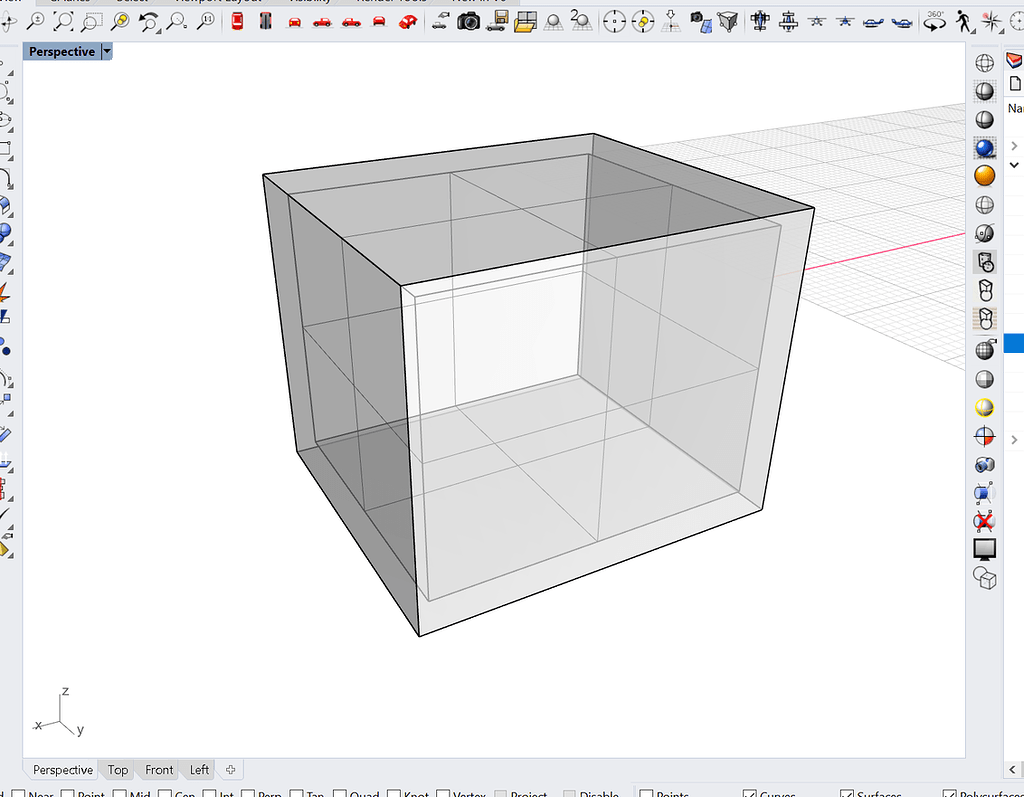Add a new viewport tab with the plus button
The height and width of the screenshot is (797, 1024).
coord(229,770)
